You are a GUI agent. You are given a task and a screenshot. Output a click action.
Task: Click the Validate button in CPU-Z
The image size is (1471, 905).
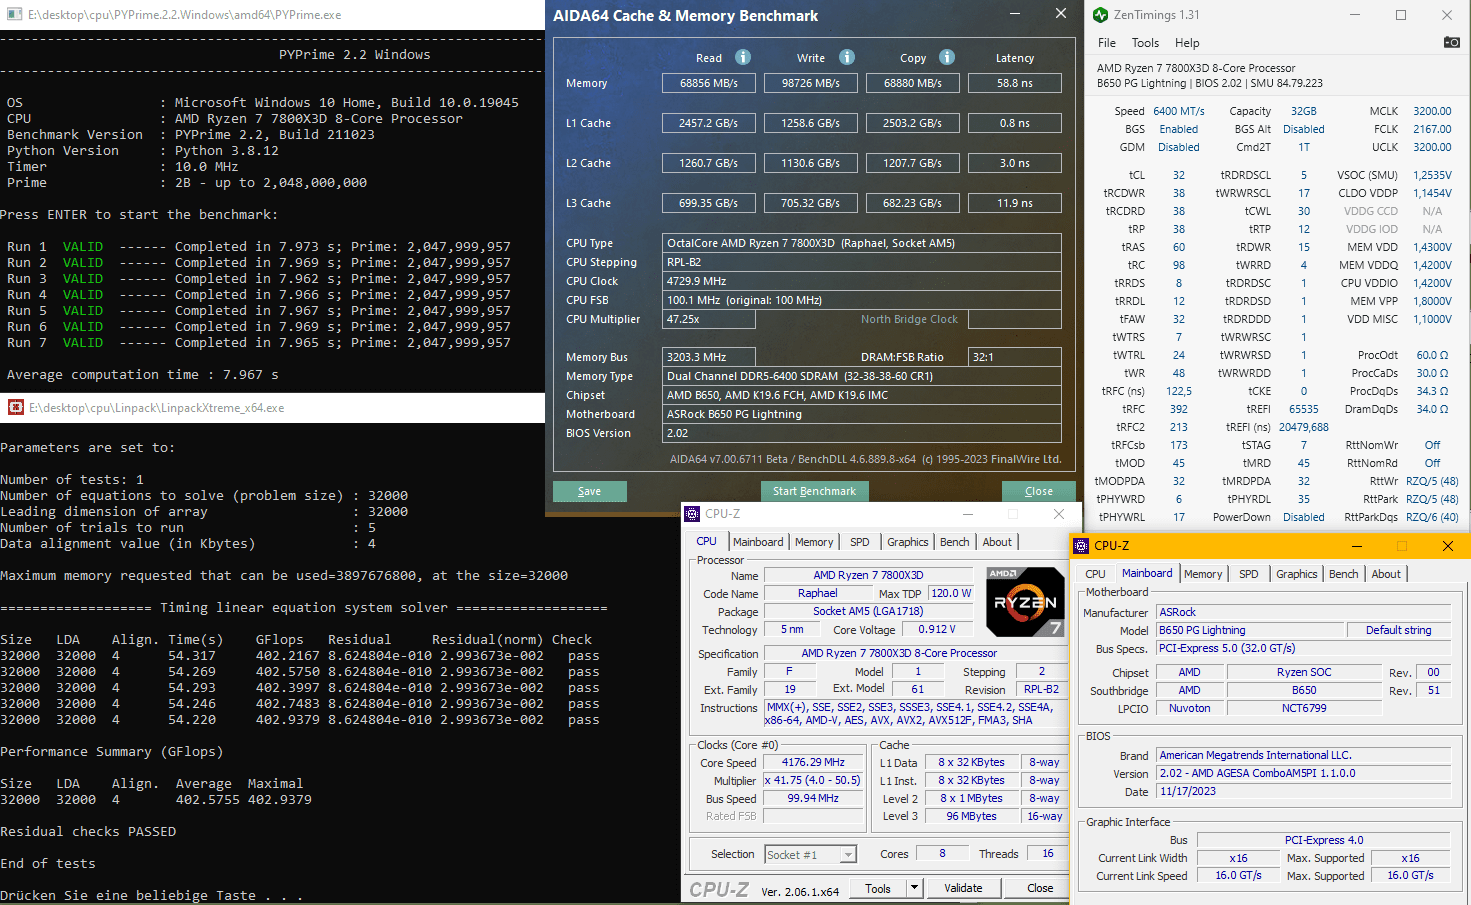963,888
